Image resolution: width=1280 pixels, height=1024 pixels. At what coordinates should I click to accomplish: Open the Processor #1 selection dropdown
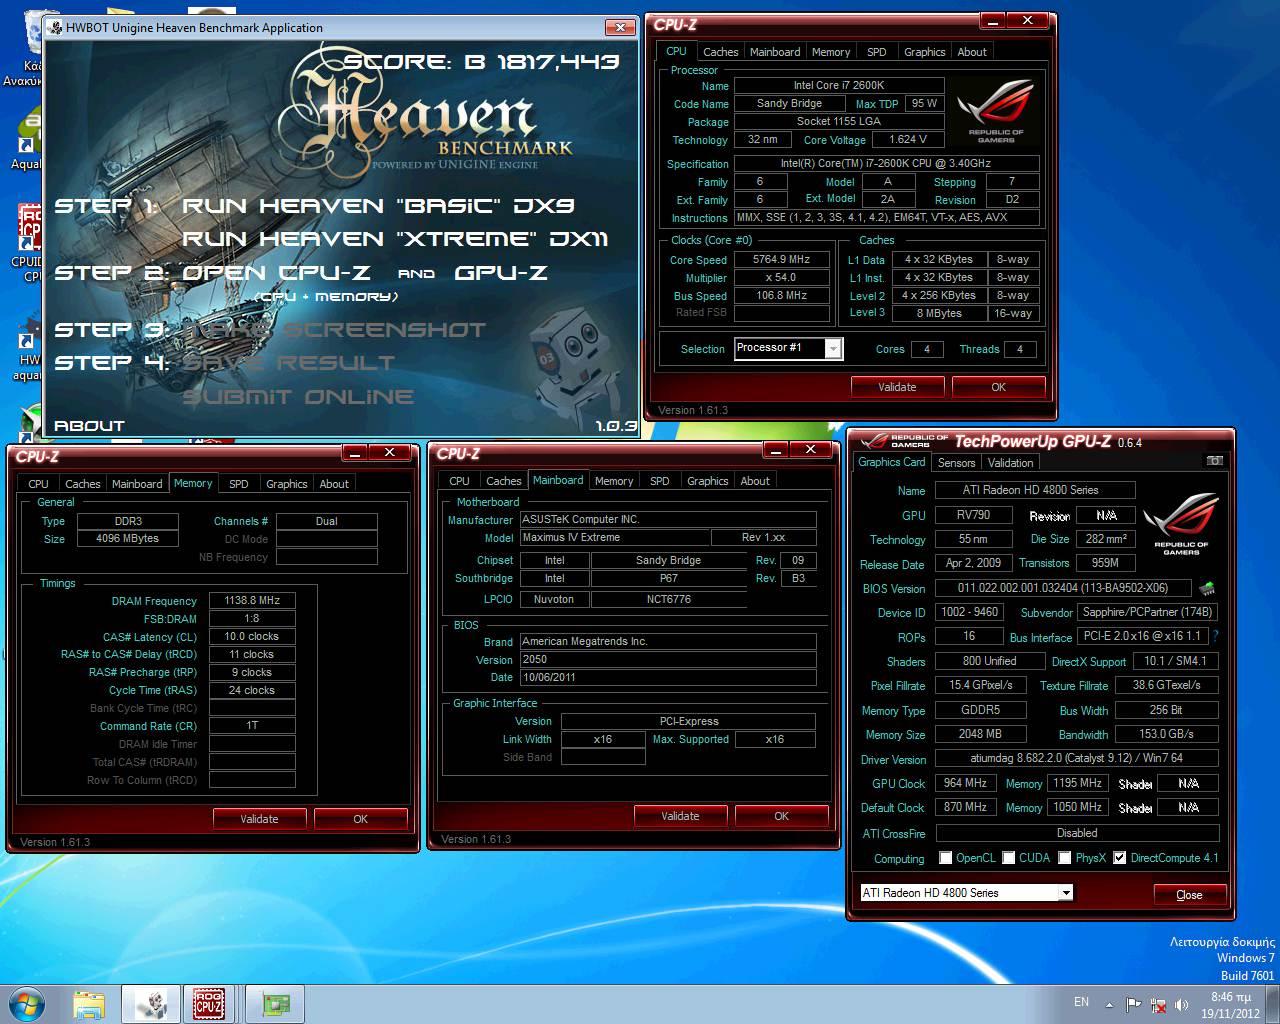pos(833,348)
